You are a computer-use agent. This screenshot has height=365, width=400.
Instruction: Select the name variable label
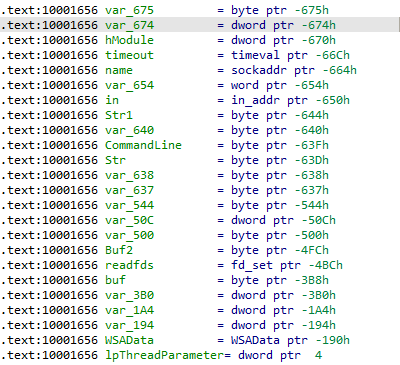[x=119, y=70]
